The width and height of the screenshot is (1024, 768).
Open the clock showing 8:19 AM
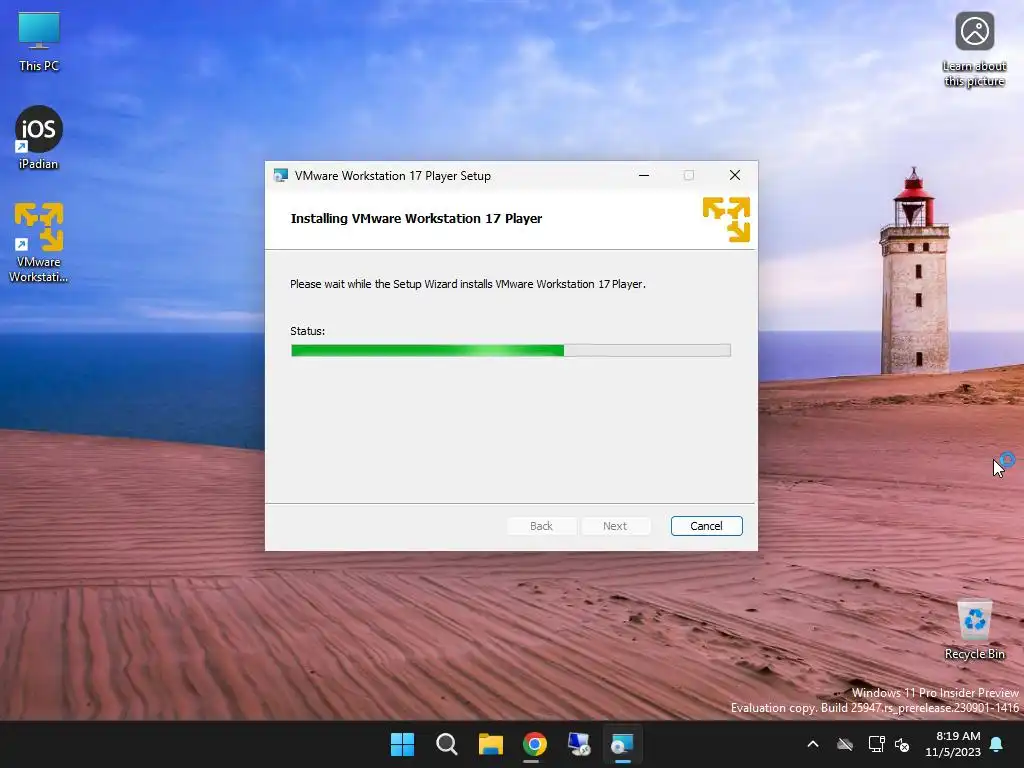click(953, 744)
